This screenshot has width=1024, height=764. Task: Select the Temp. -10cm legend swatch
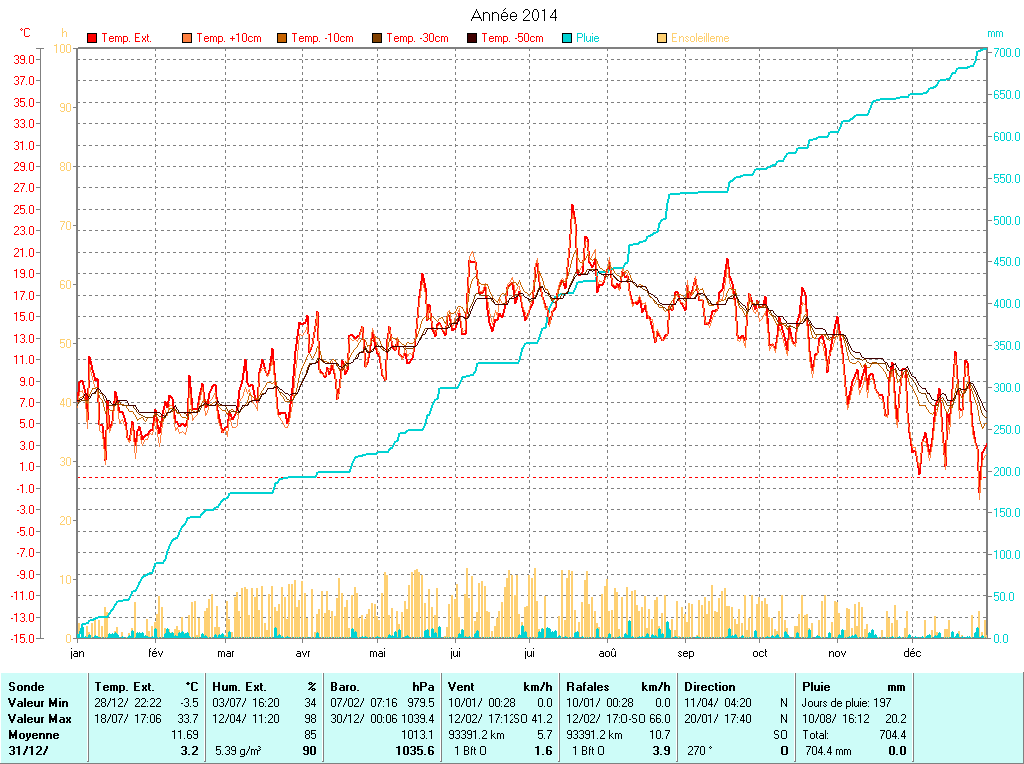coord(282,38)
